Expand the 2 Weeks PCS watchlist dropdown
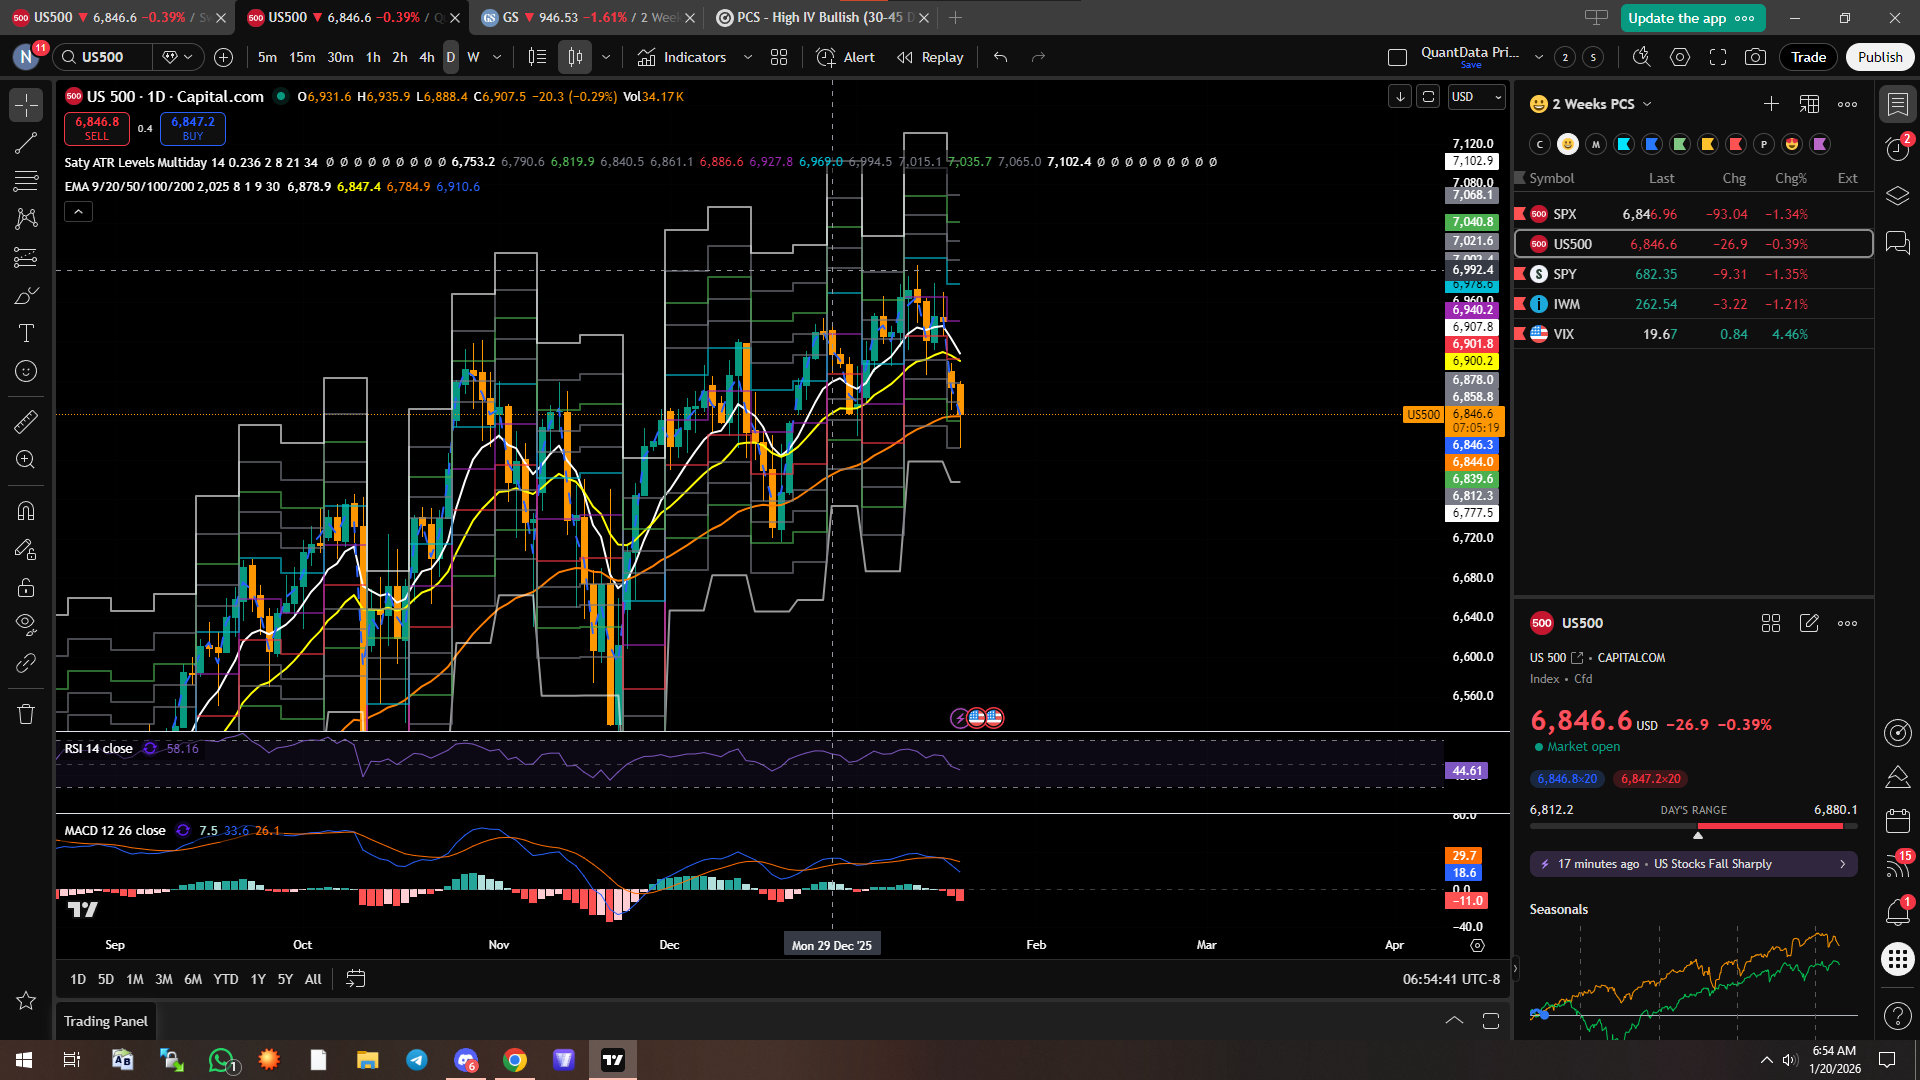The width and height of the screenshot is (1920, 1080). click(x=1647, y=104)
